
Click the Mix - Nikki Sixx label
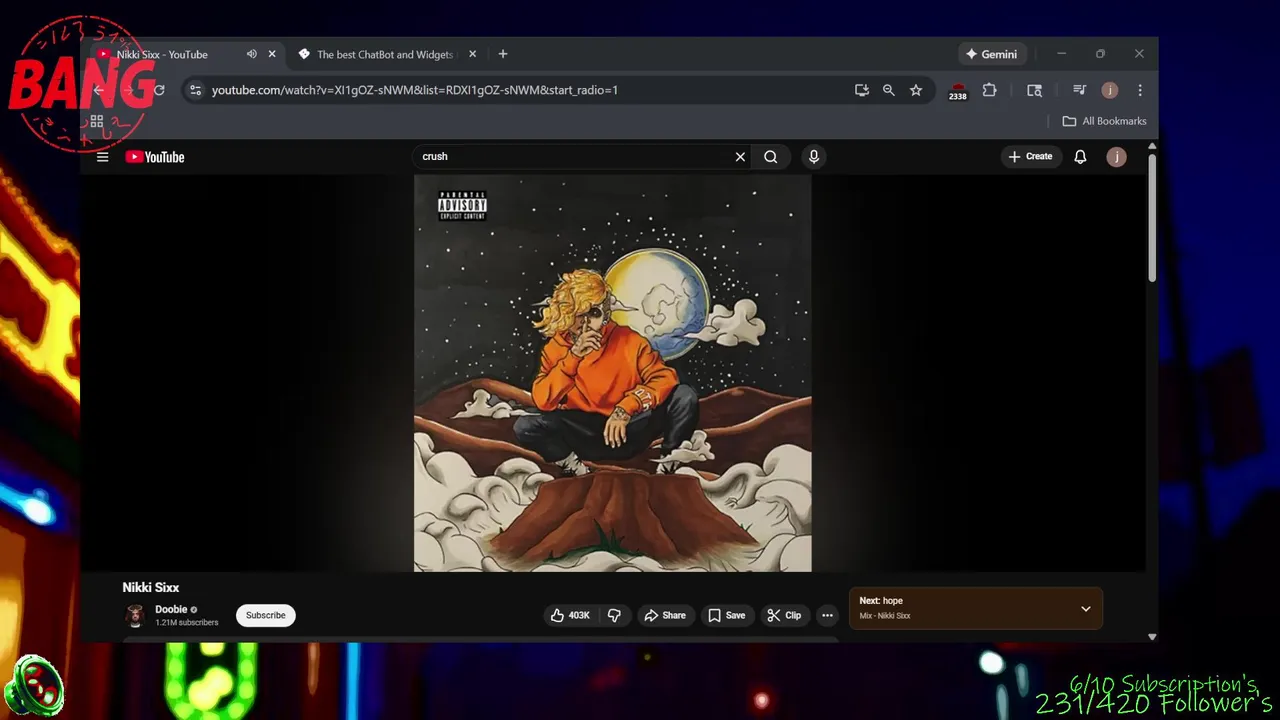click(885, 616)
